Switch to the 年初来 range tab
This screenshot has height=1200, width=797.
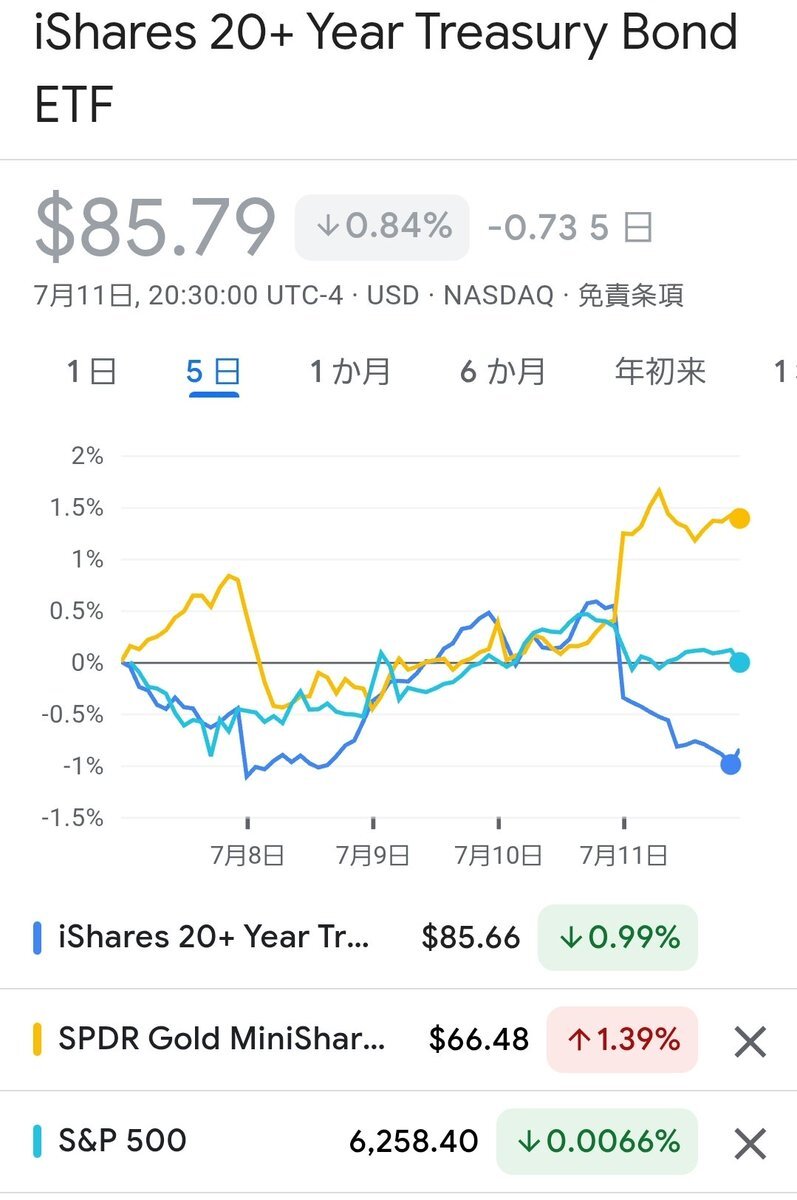pos(660,372)
